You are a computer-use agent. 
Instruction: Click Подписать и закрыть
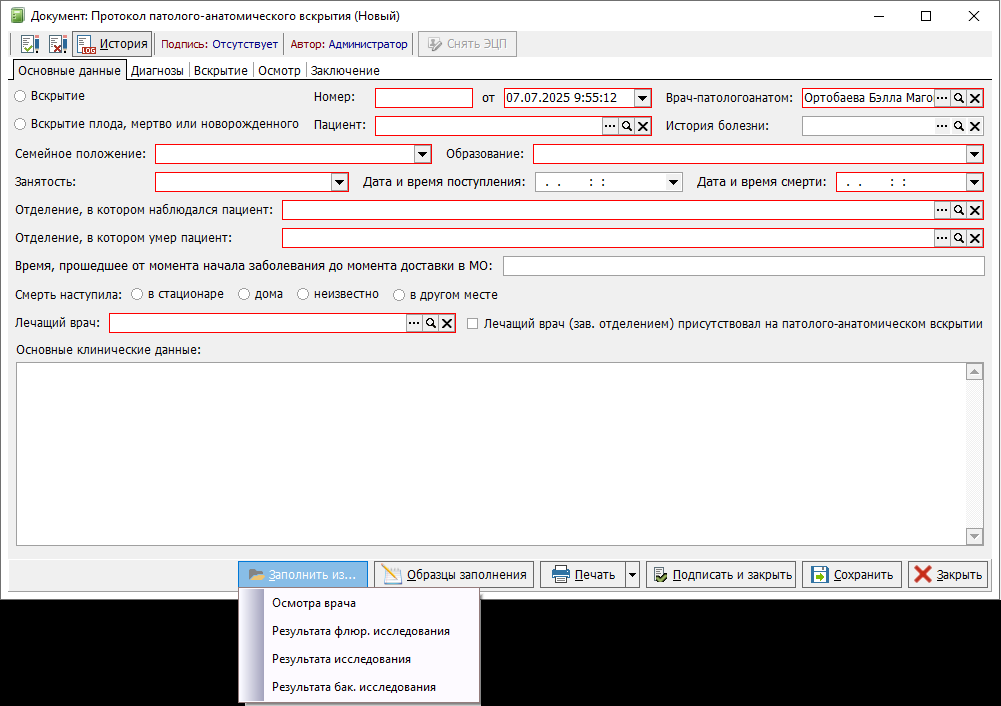click(x=721, y=575)
